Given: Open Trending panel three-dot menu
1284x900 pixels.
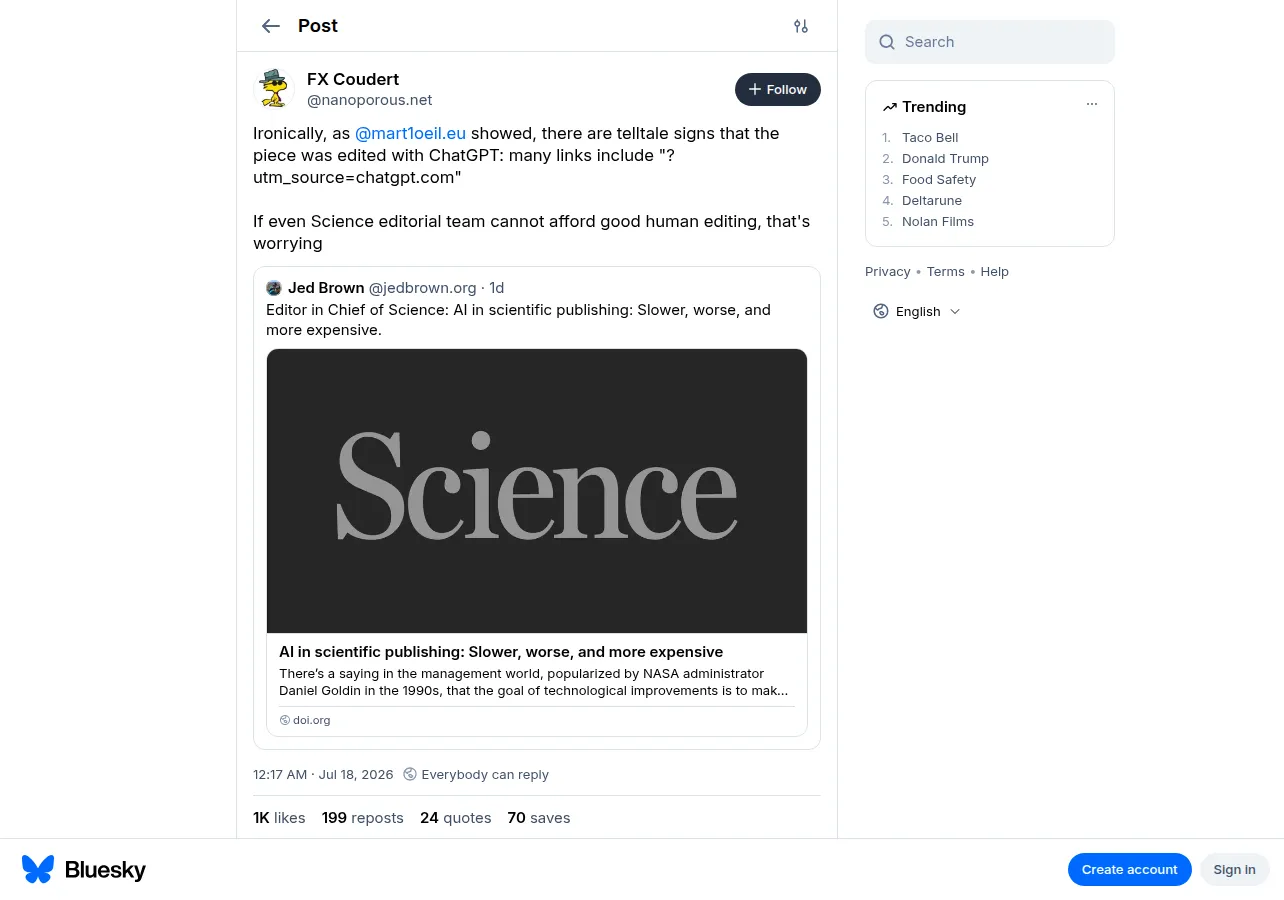Looking at the screenshot, I should click(1092, 104).
